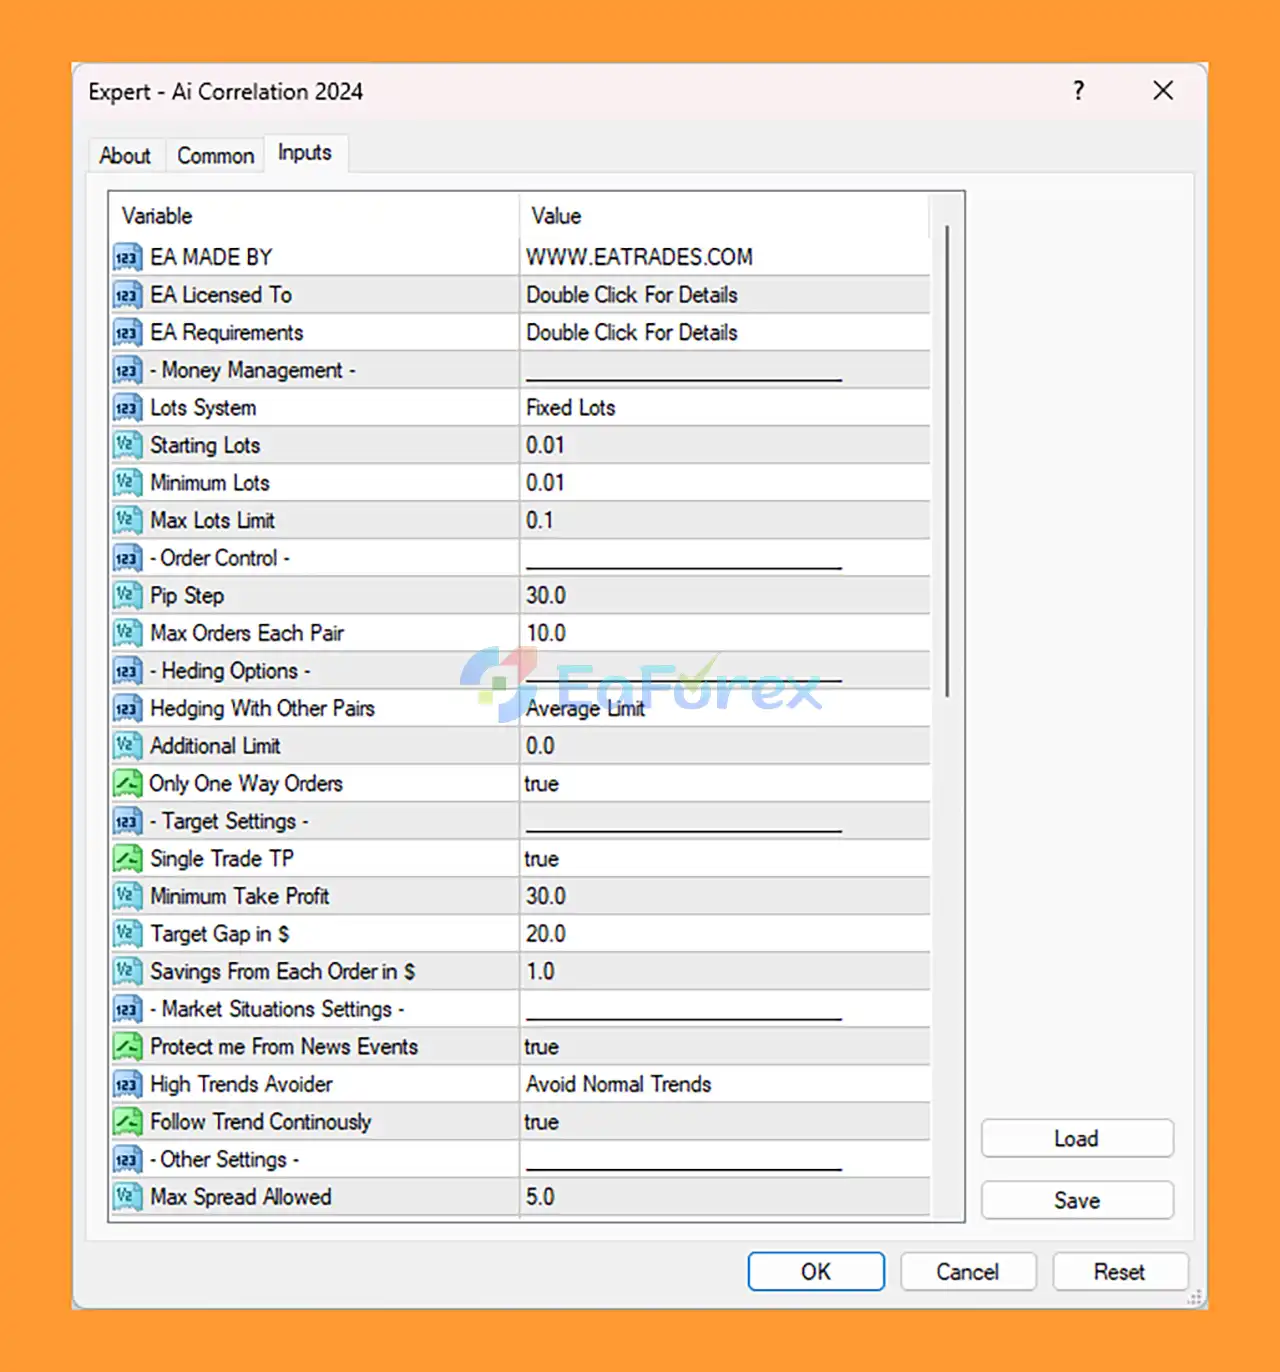
Task: Open Hedging With Other Pairs value list
Action: [586, 709]
